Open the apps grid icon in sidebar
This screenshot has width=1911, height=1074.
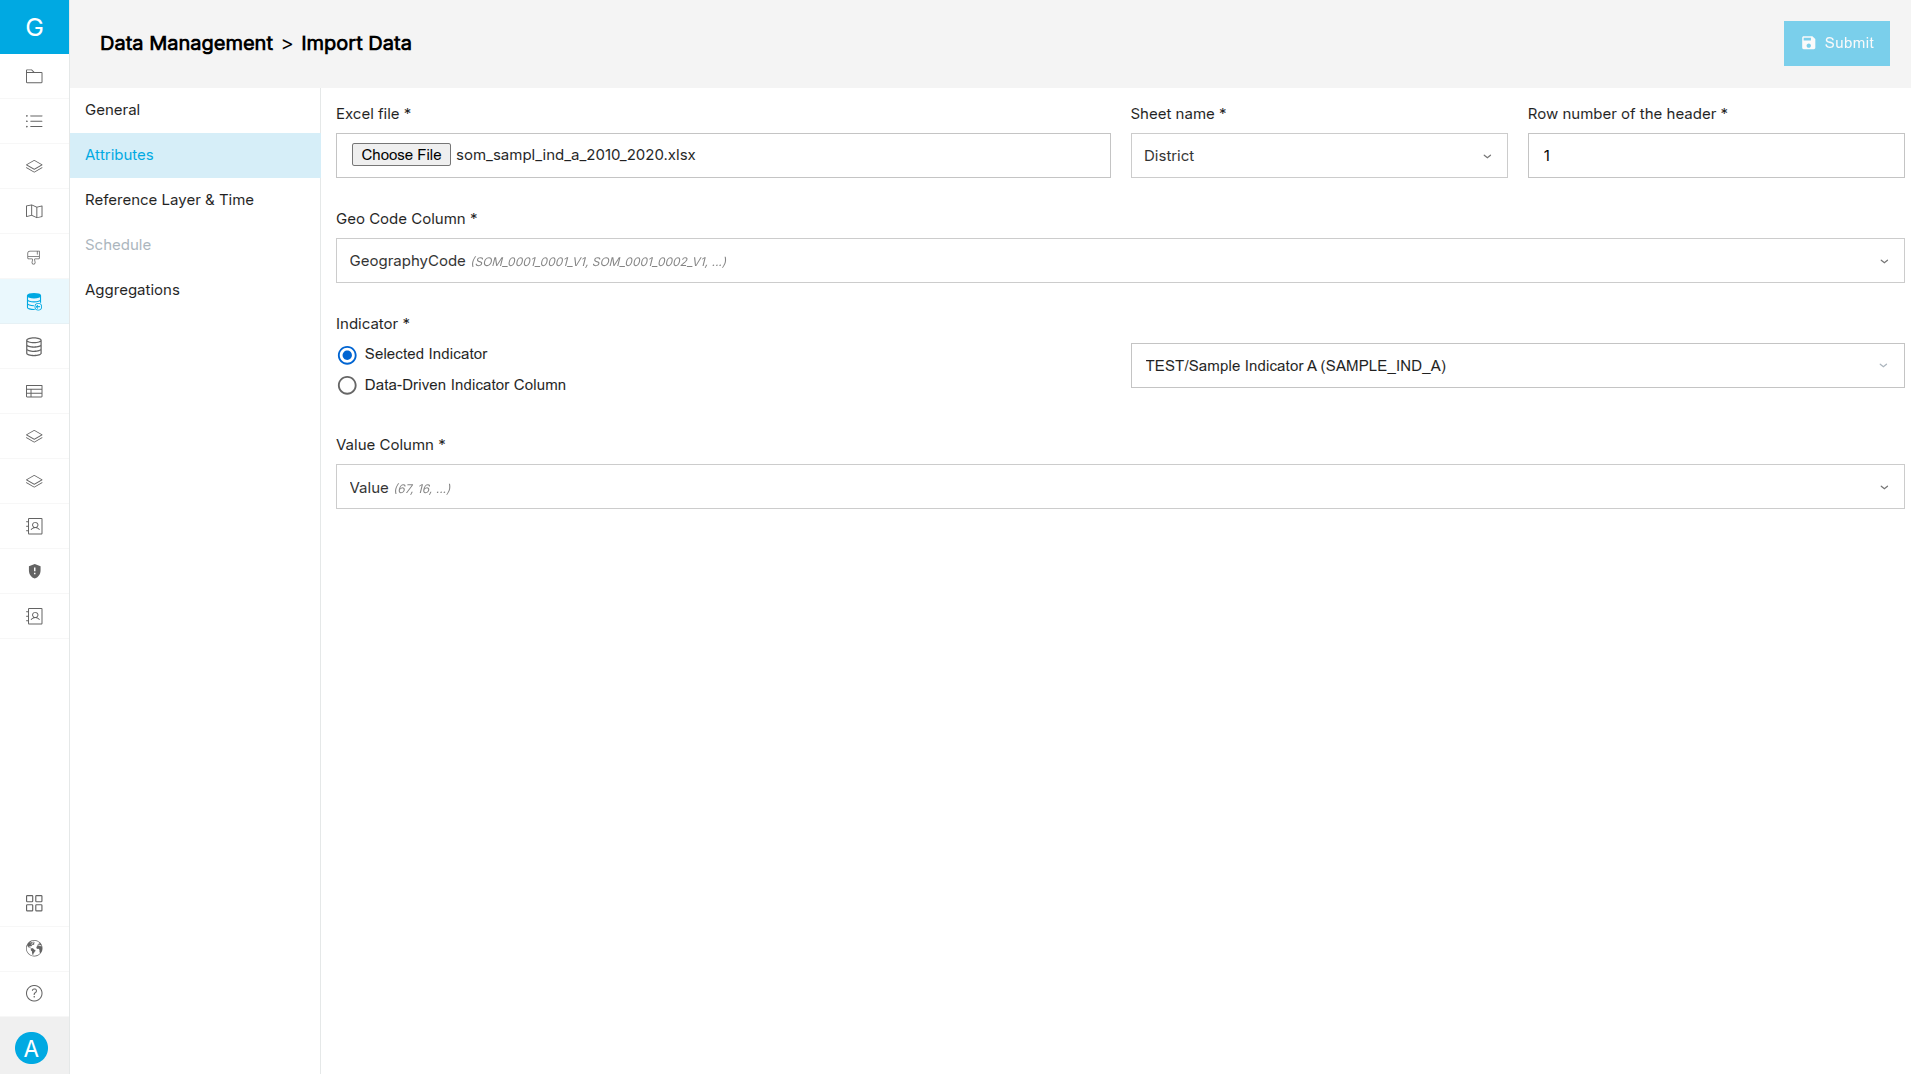click(34, 903)
